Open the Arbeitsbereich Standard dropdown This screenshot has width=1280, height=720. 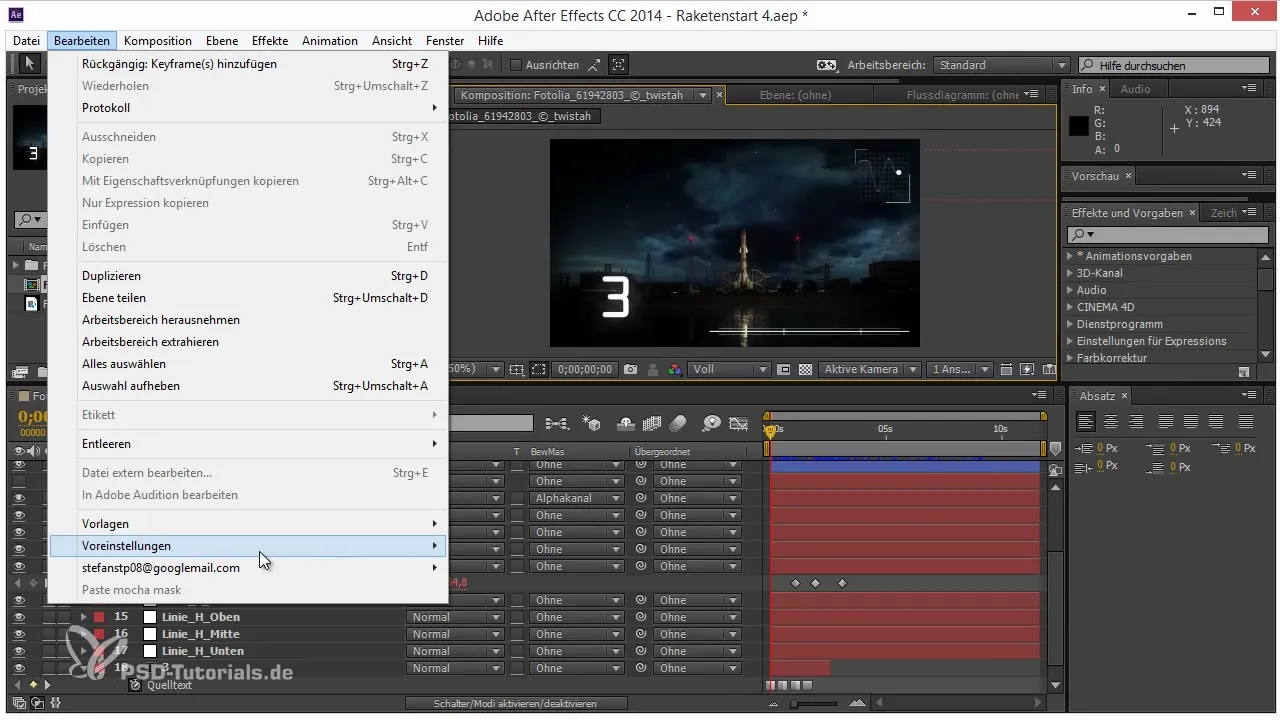1002,65
